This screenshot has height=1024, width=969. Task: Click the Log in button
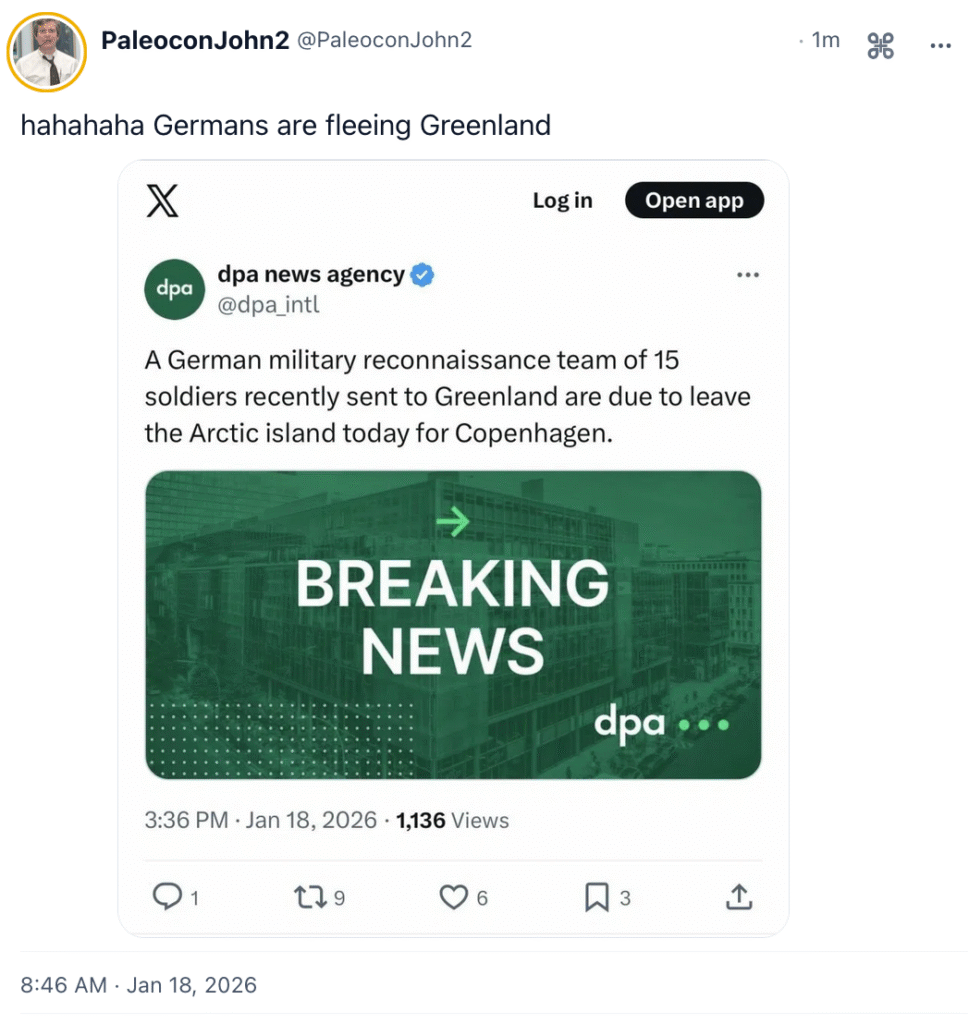pos(562,201)
